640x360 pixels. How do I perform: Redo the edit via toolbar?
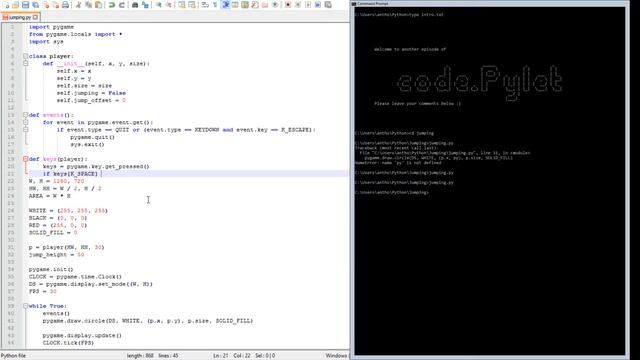pyautogui.click(x=122, y=5)
